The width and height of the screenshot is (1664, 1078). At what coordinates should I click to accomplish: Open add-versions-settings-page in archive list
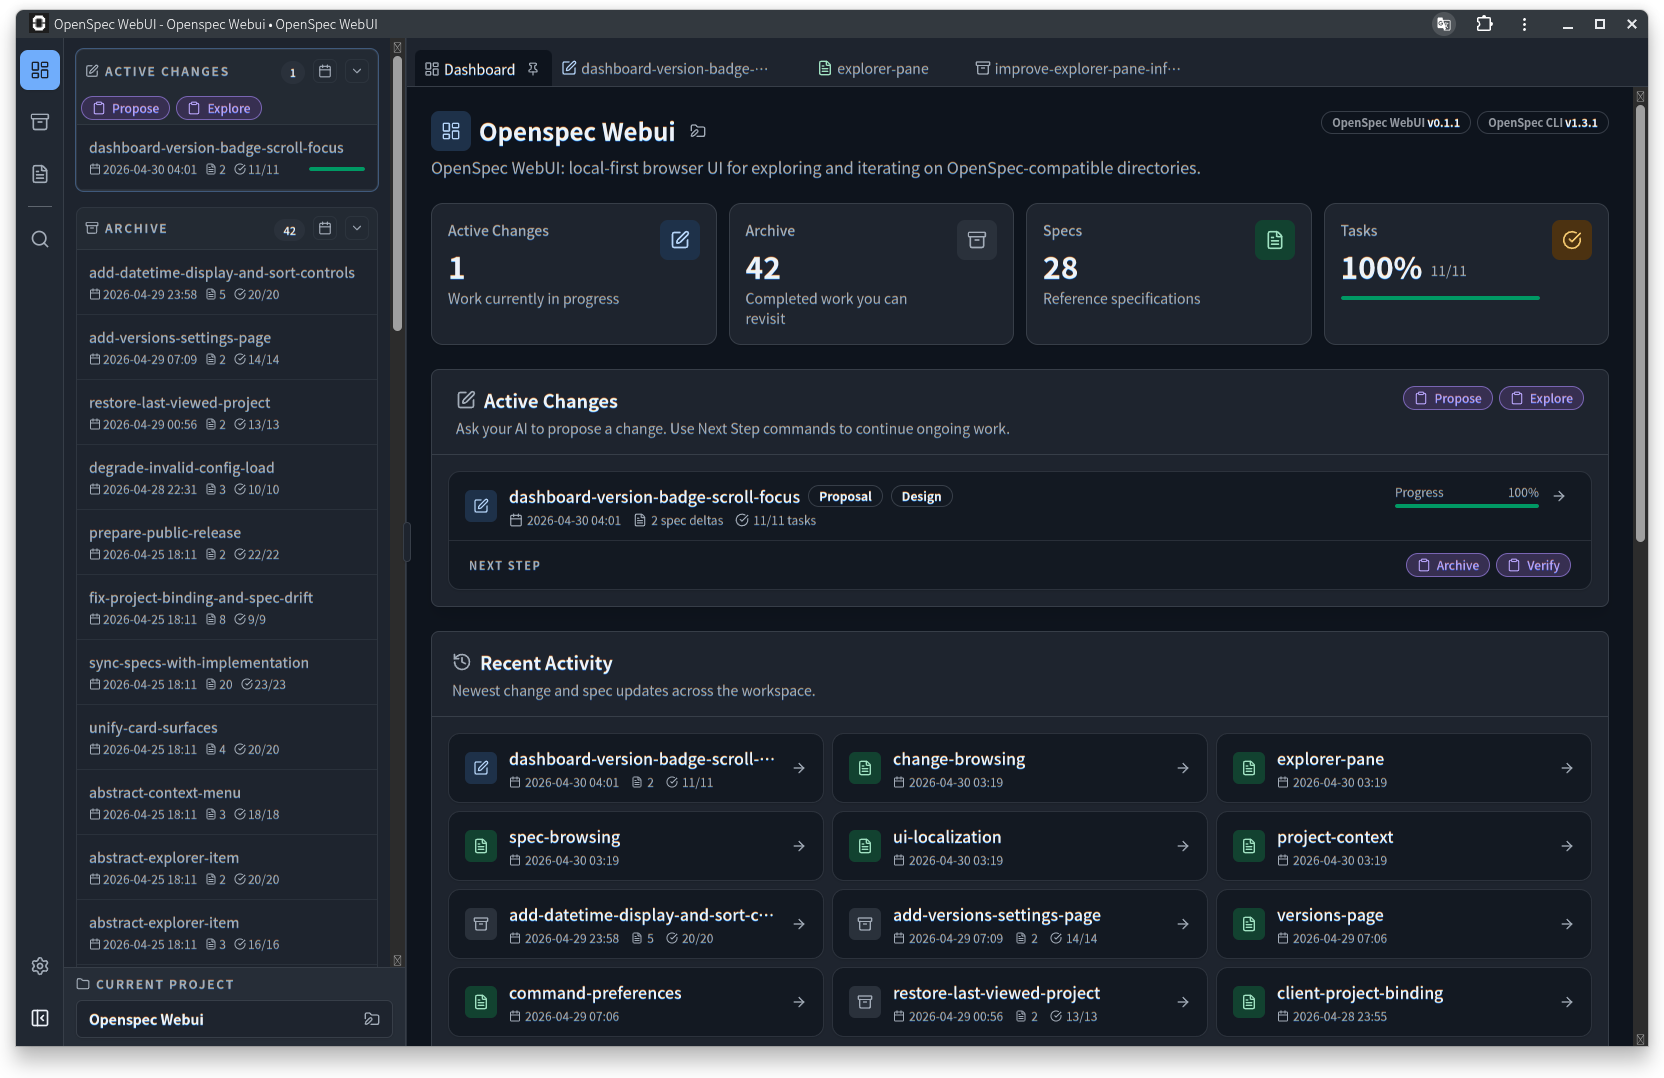(x=227, y=347)
